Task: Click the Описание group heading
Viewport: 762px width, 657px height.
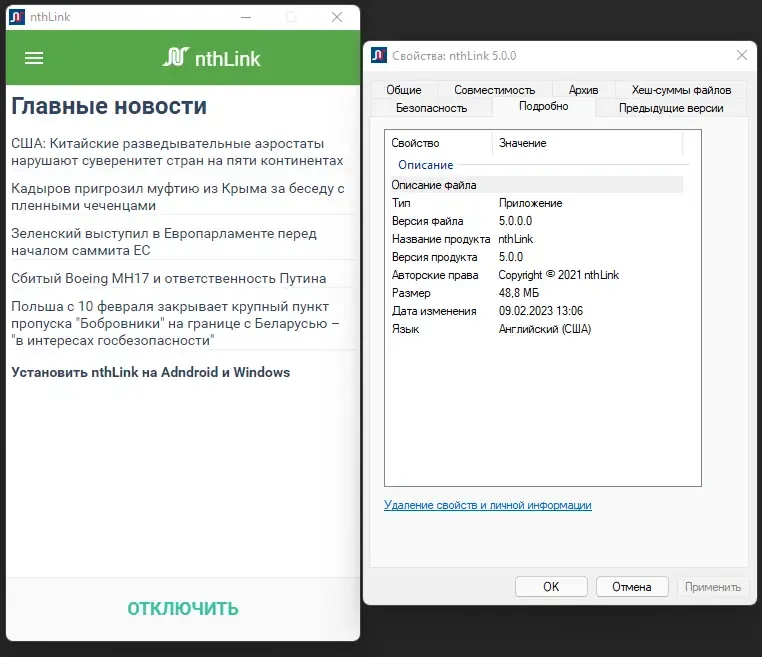Action: click(x=426, y=165)
